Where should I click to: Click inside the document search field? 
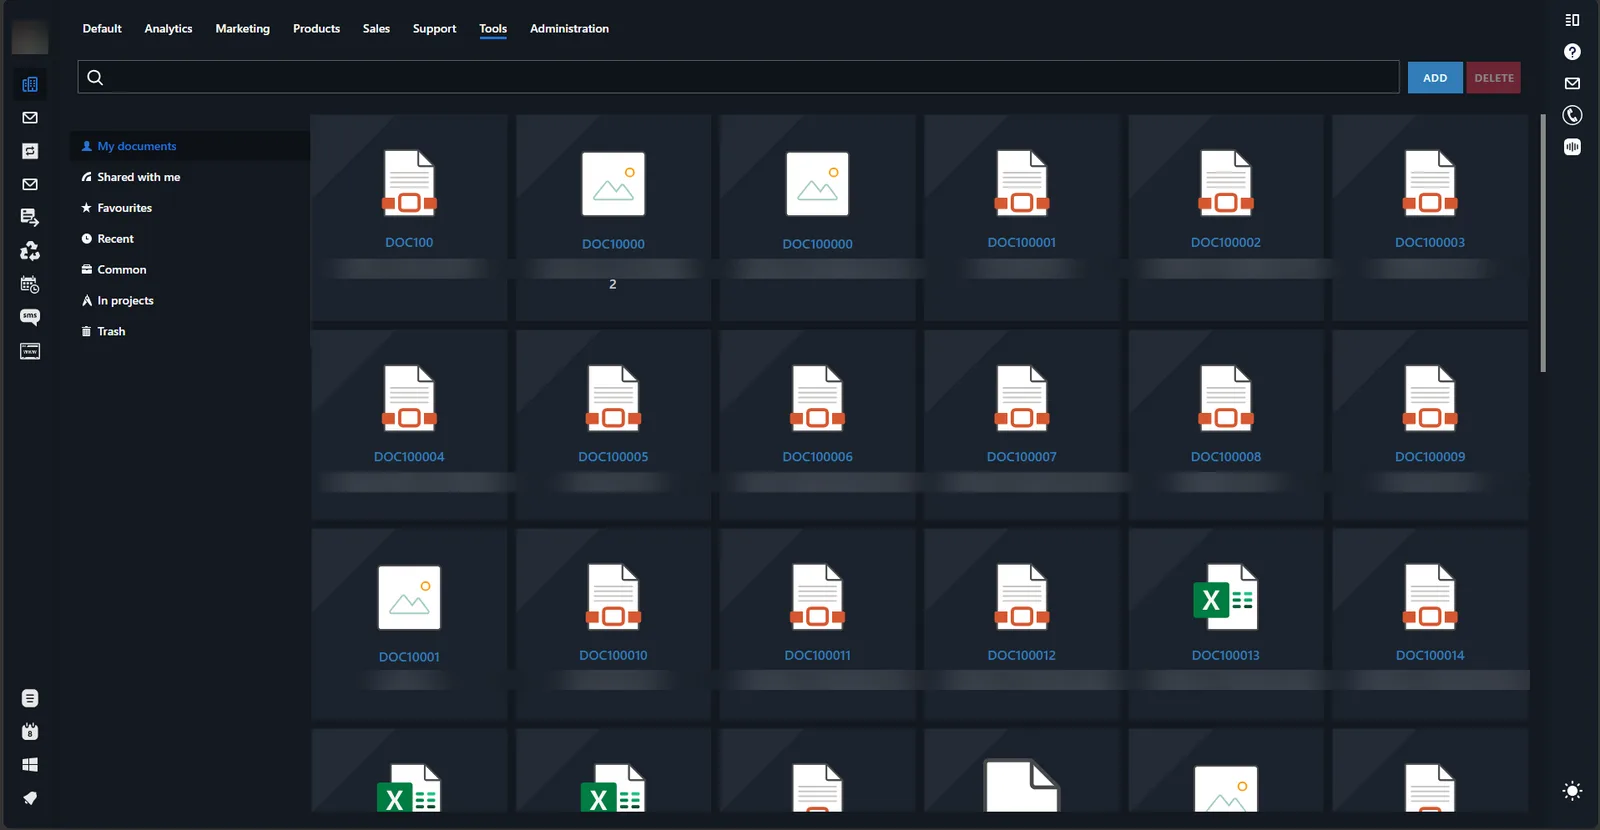738,77
